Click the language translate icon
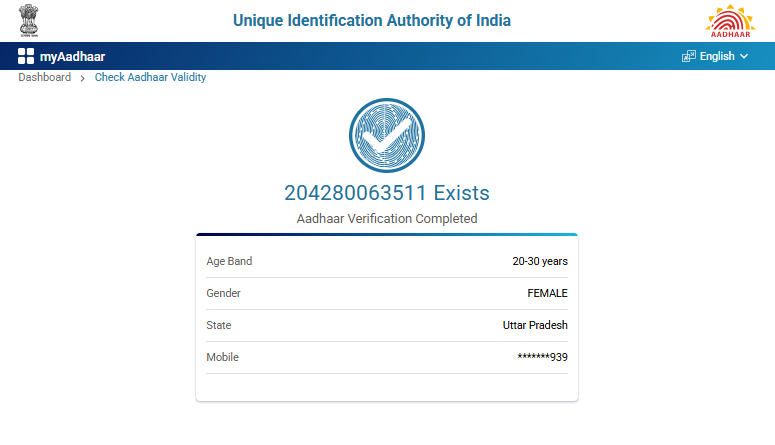The image size is (775, 445). click(688, 56)
